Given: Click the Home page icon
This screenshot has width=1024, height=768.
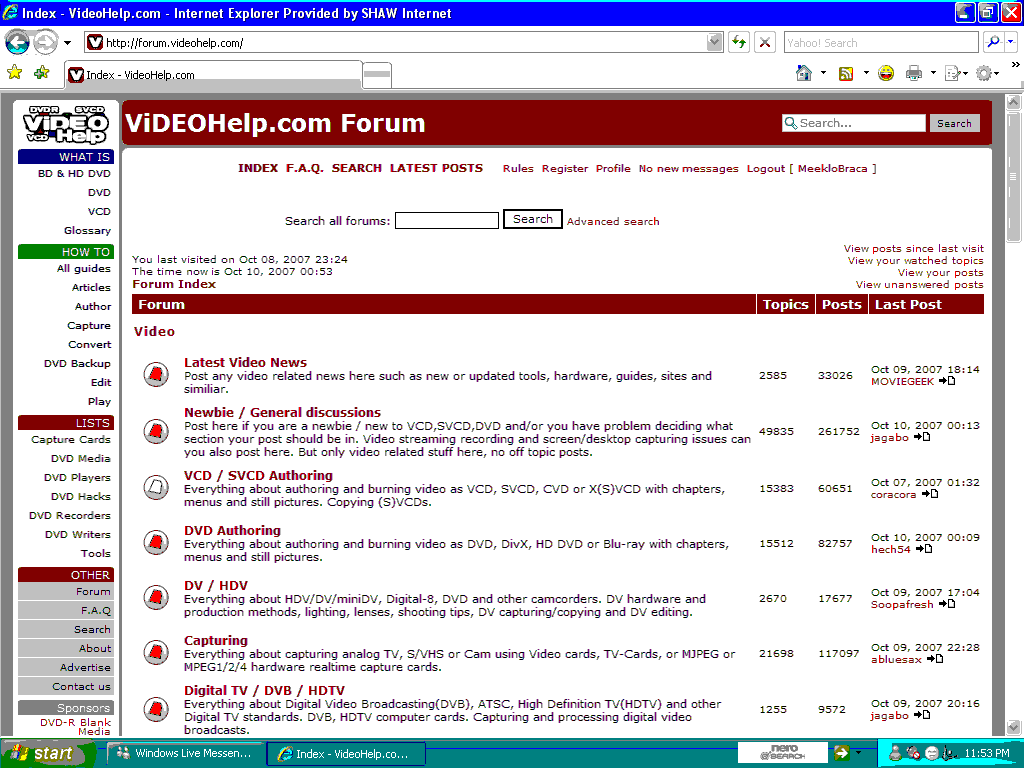Looking at the screenshot, I should pos(804,73).
